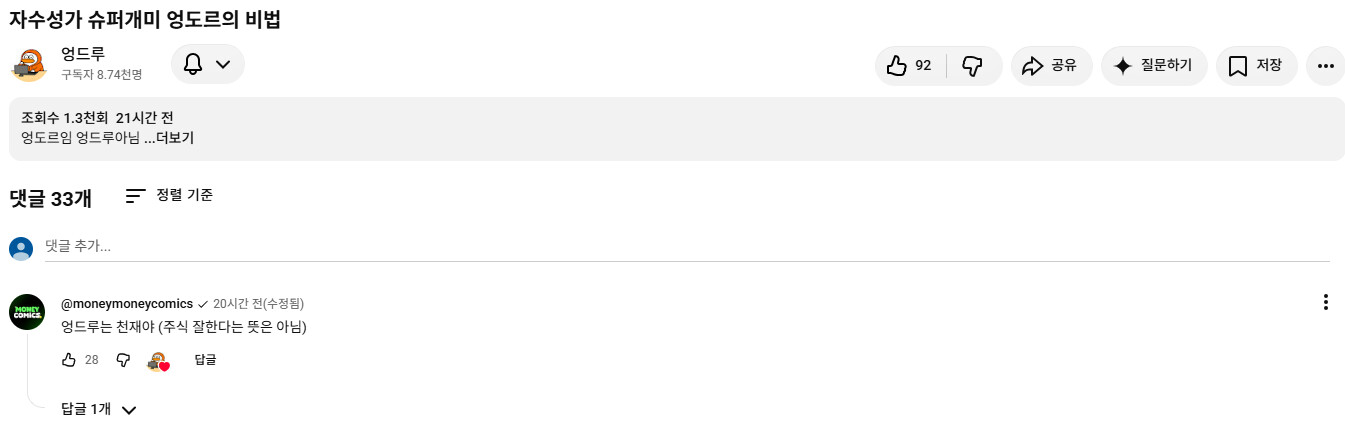Expand the 답글 1개 replies thread
1345x432 pixels.
tap(98, 409)
